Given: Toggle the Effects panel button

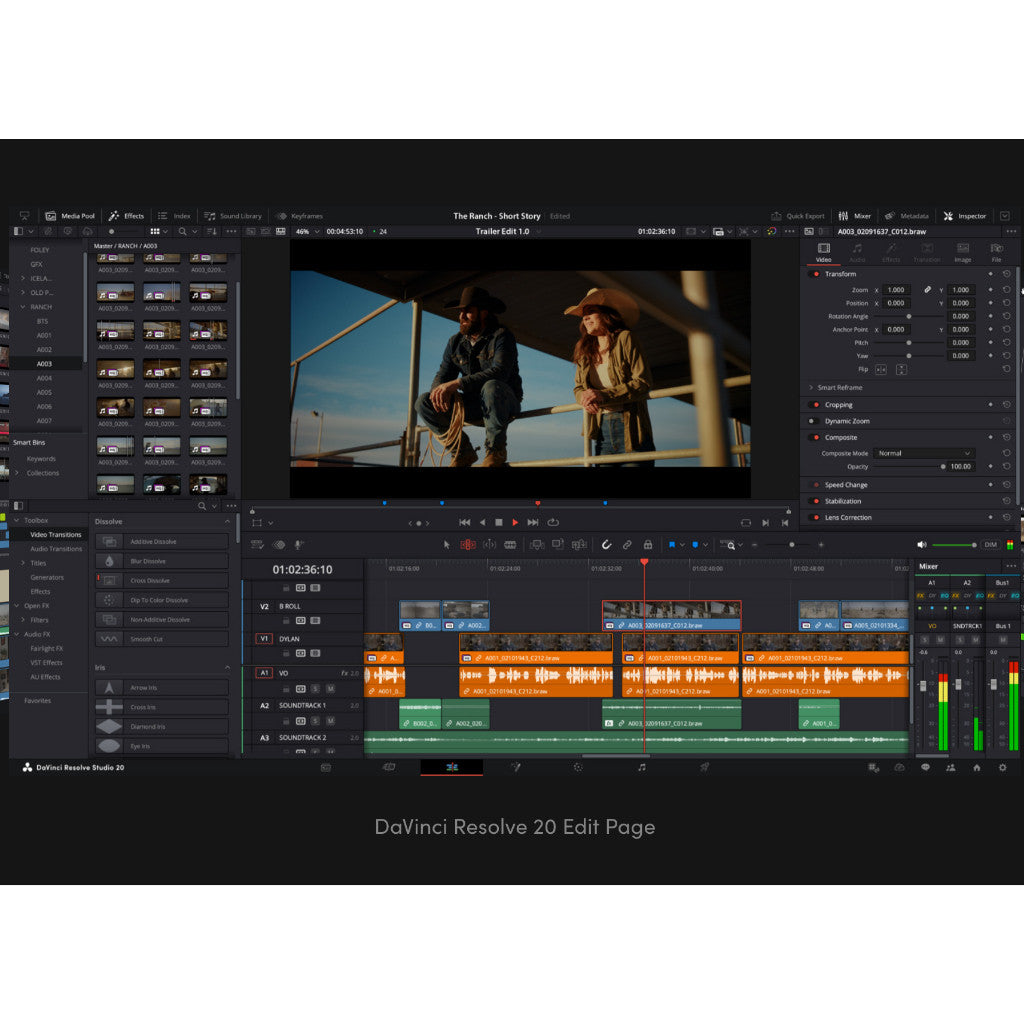Looking at the screenshot, I should coord(126,216).
